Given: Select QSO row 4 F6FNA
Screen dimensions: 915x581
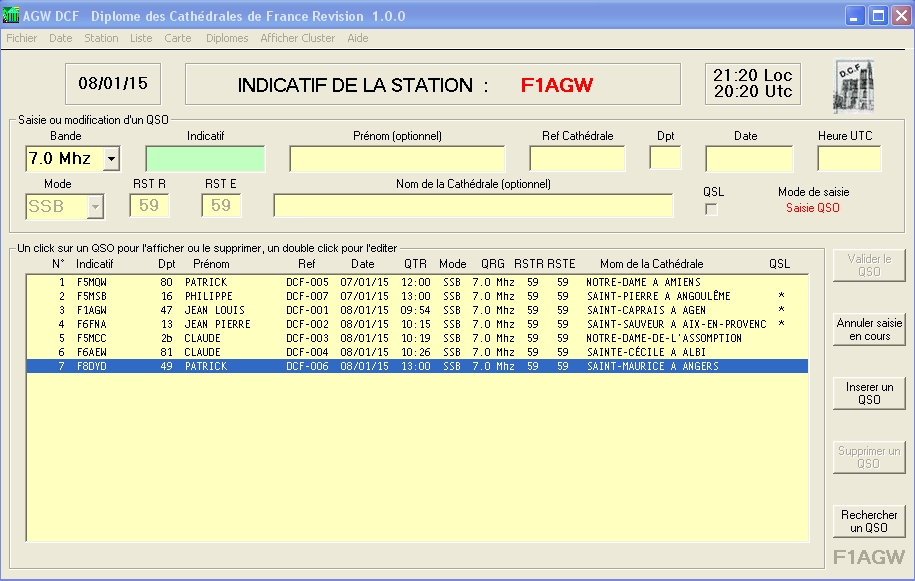Looking at the screenshot, I should point(417,324).
